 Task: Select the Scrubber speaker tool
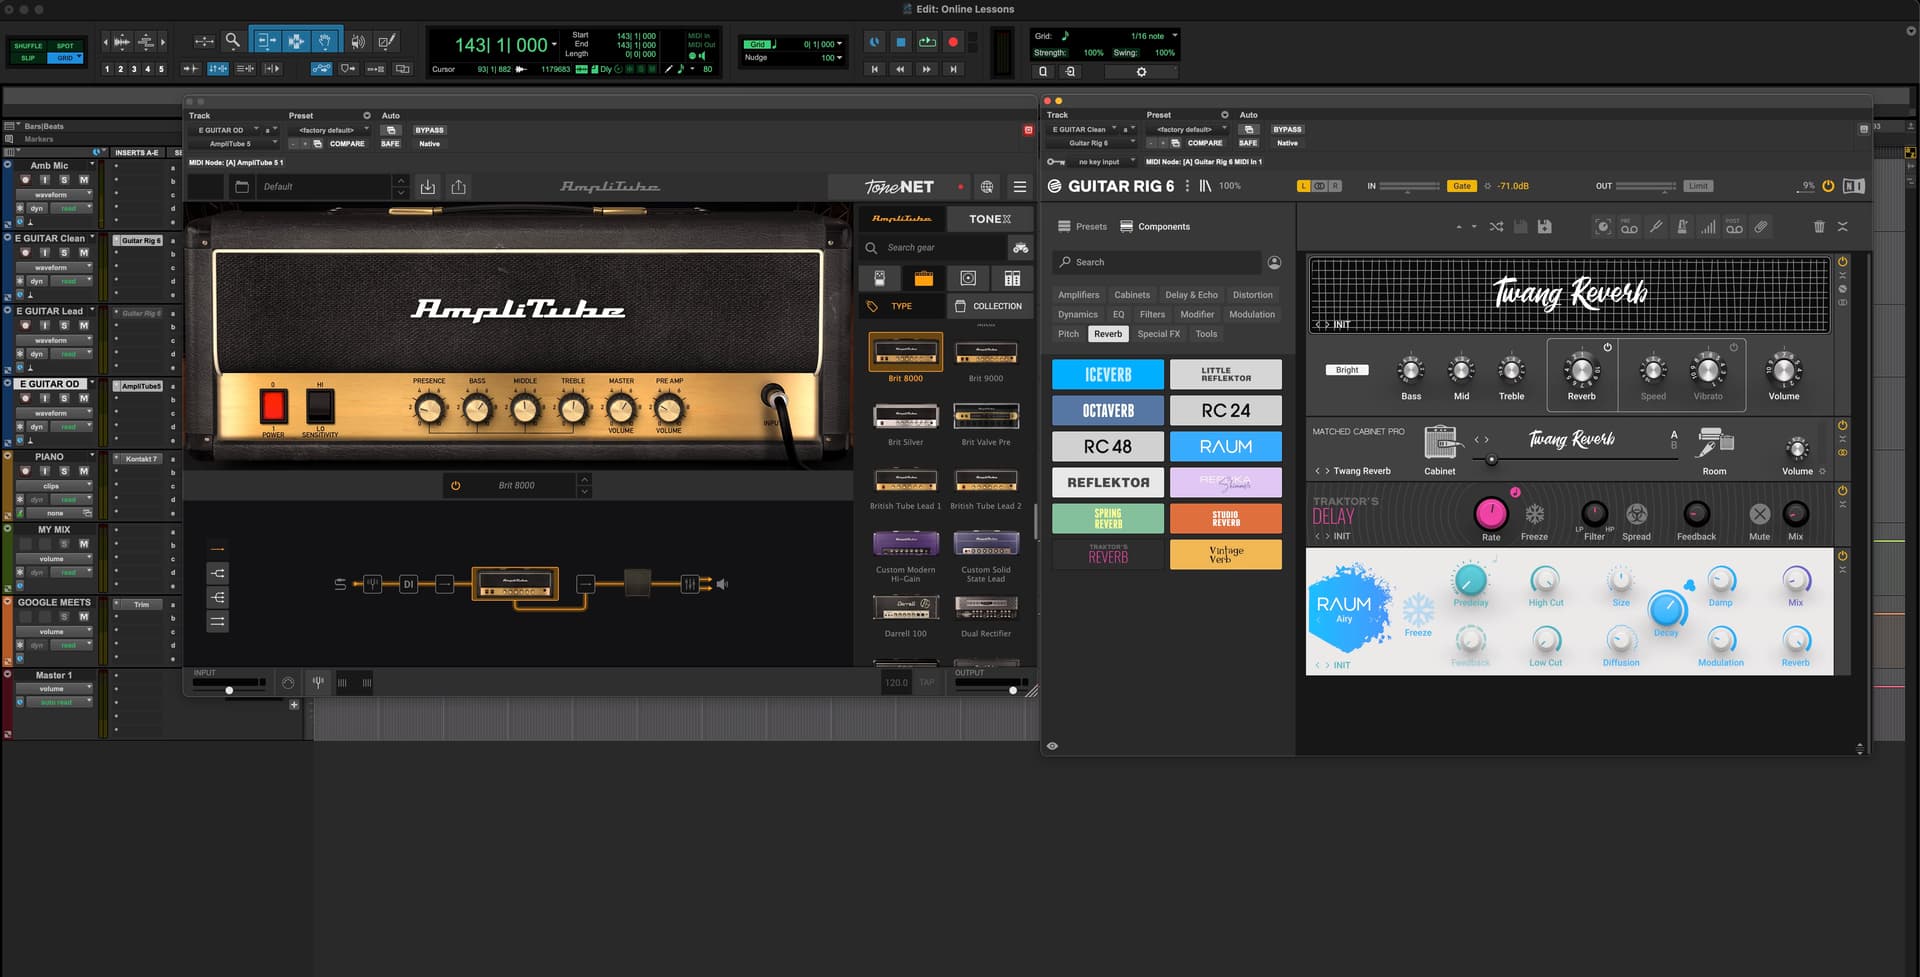[x=358, y=41]
